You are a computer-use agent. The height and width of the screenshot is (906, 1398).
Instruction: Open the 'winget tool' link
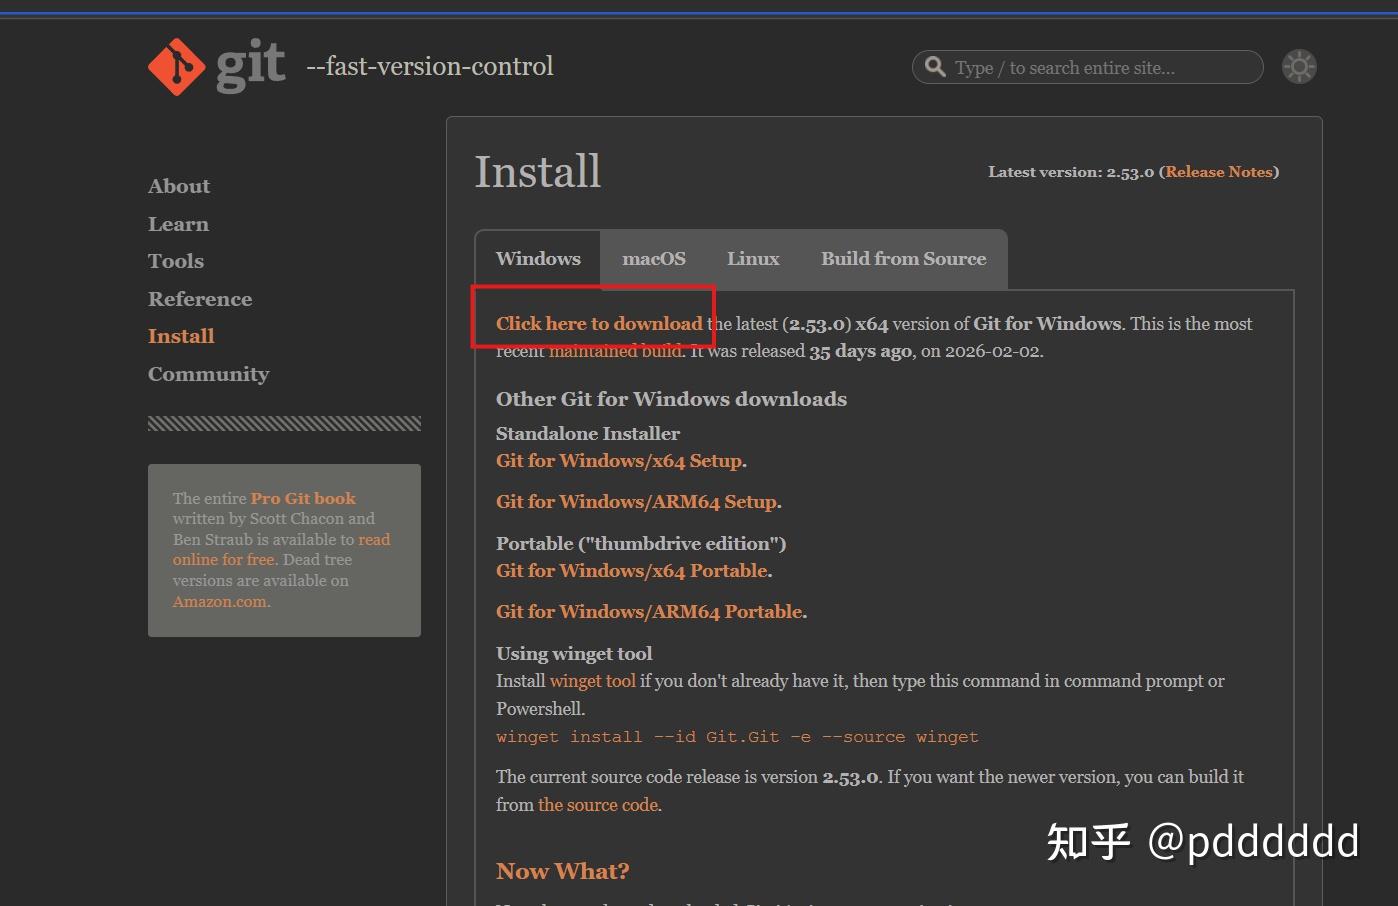593,681
